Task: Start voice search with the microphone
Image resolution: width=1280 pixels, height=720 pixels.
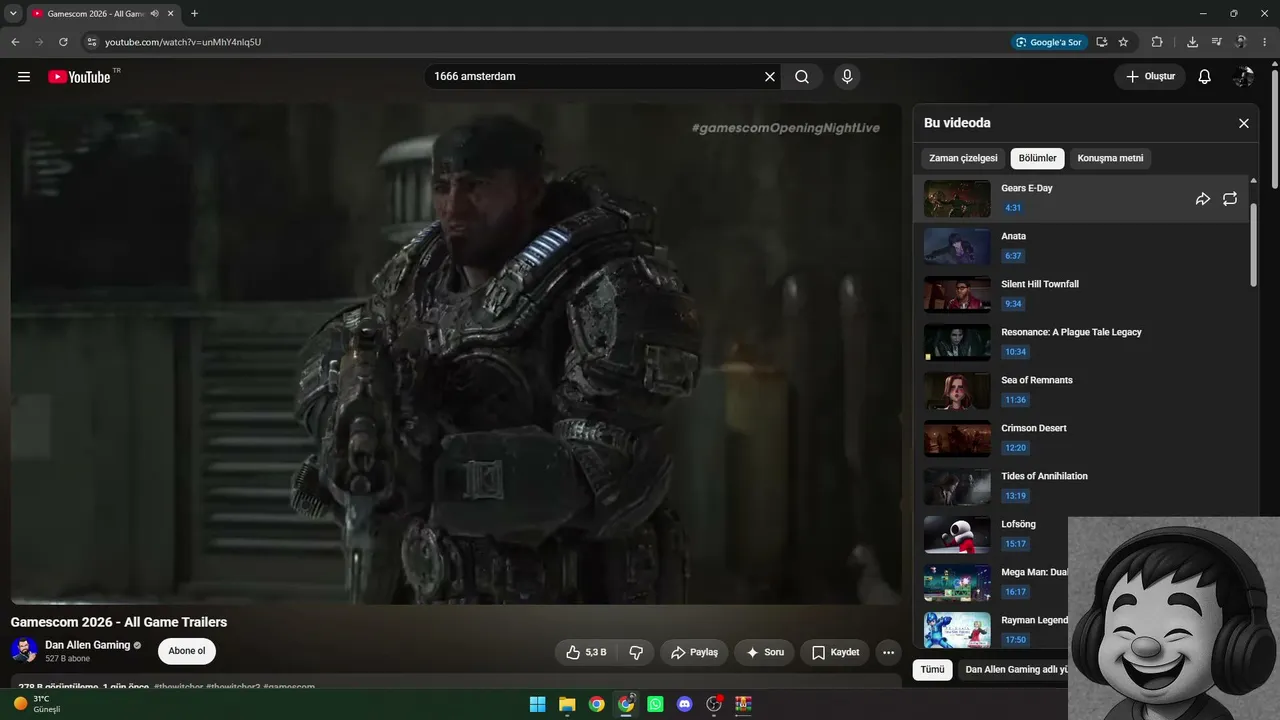Action: pos(847,77)
